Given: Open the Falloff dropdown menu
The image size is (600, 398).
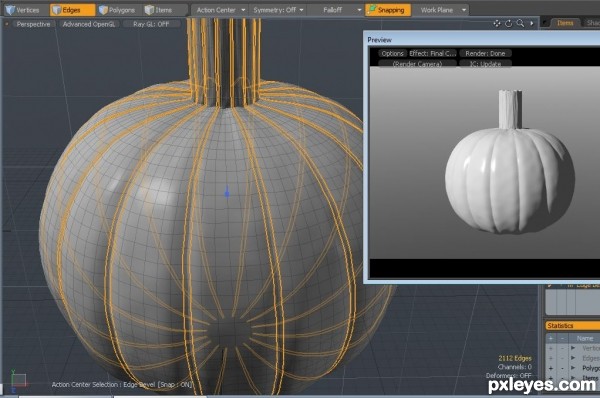Looking at the screenshot, I should (336, 10).
